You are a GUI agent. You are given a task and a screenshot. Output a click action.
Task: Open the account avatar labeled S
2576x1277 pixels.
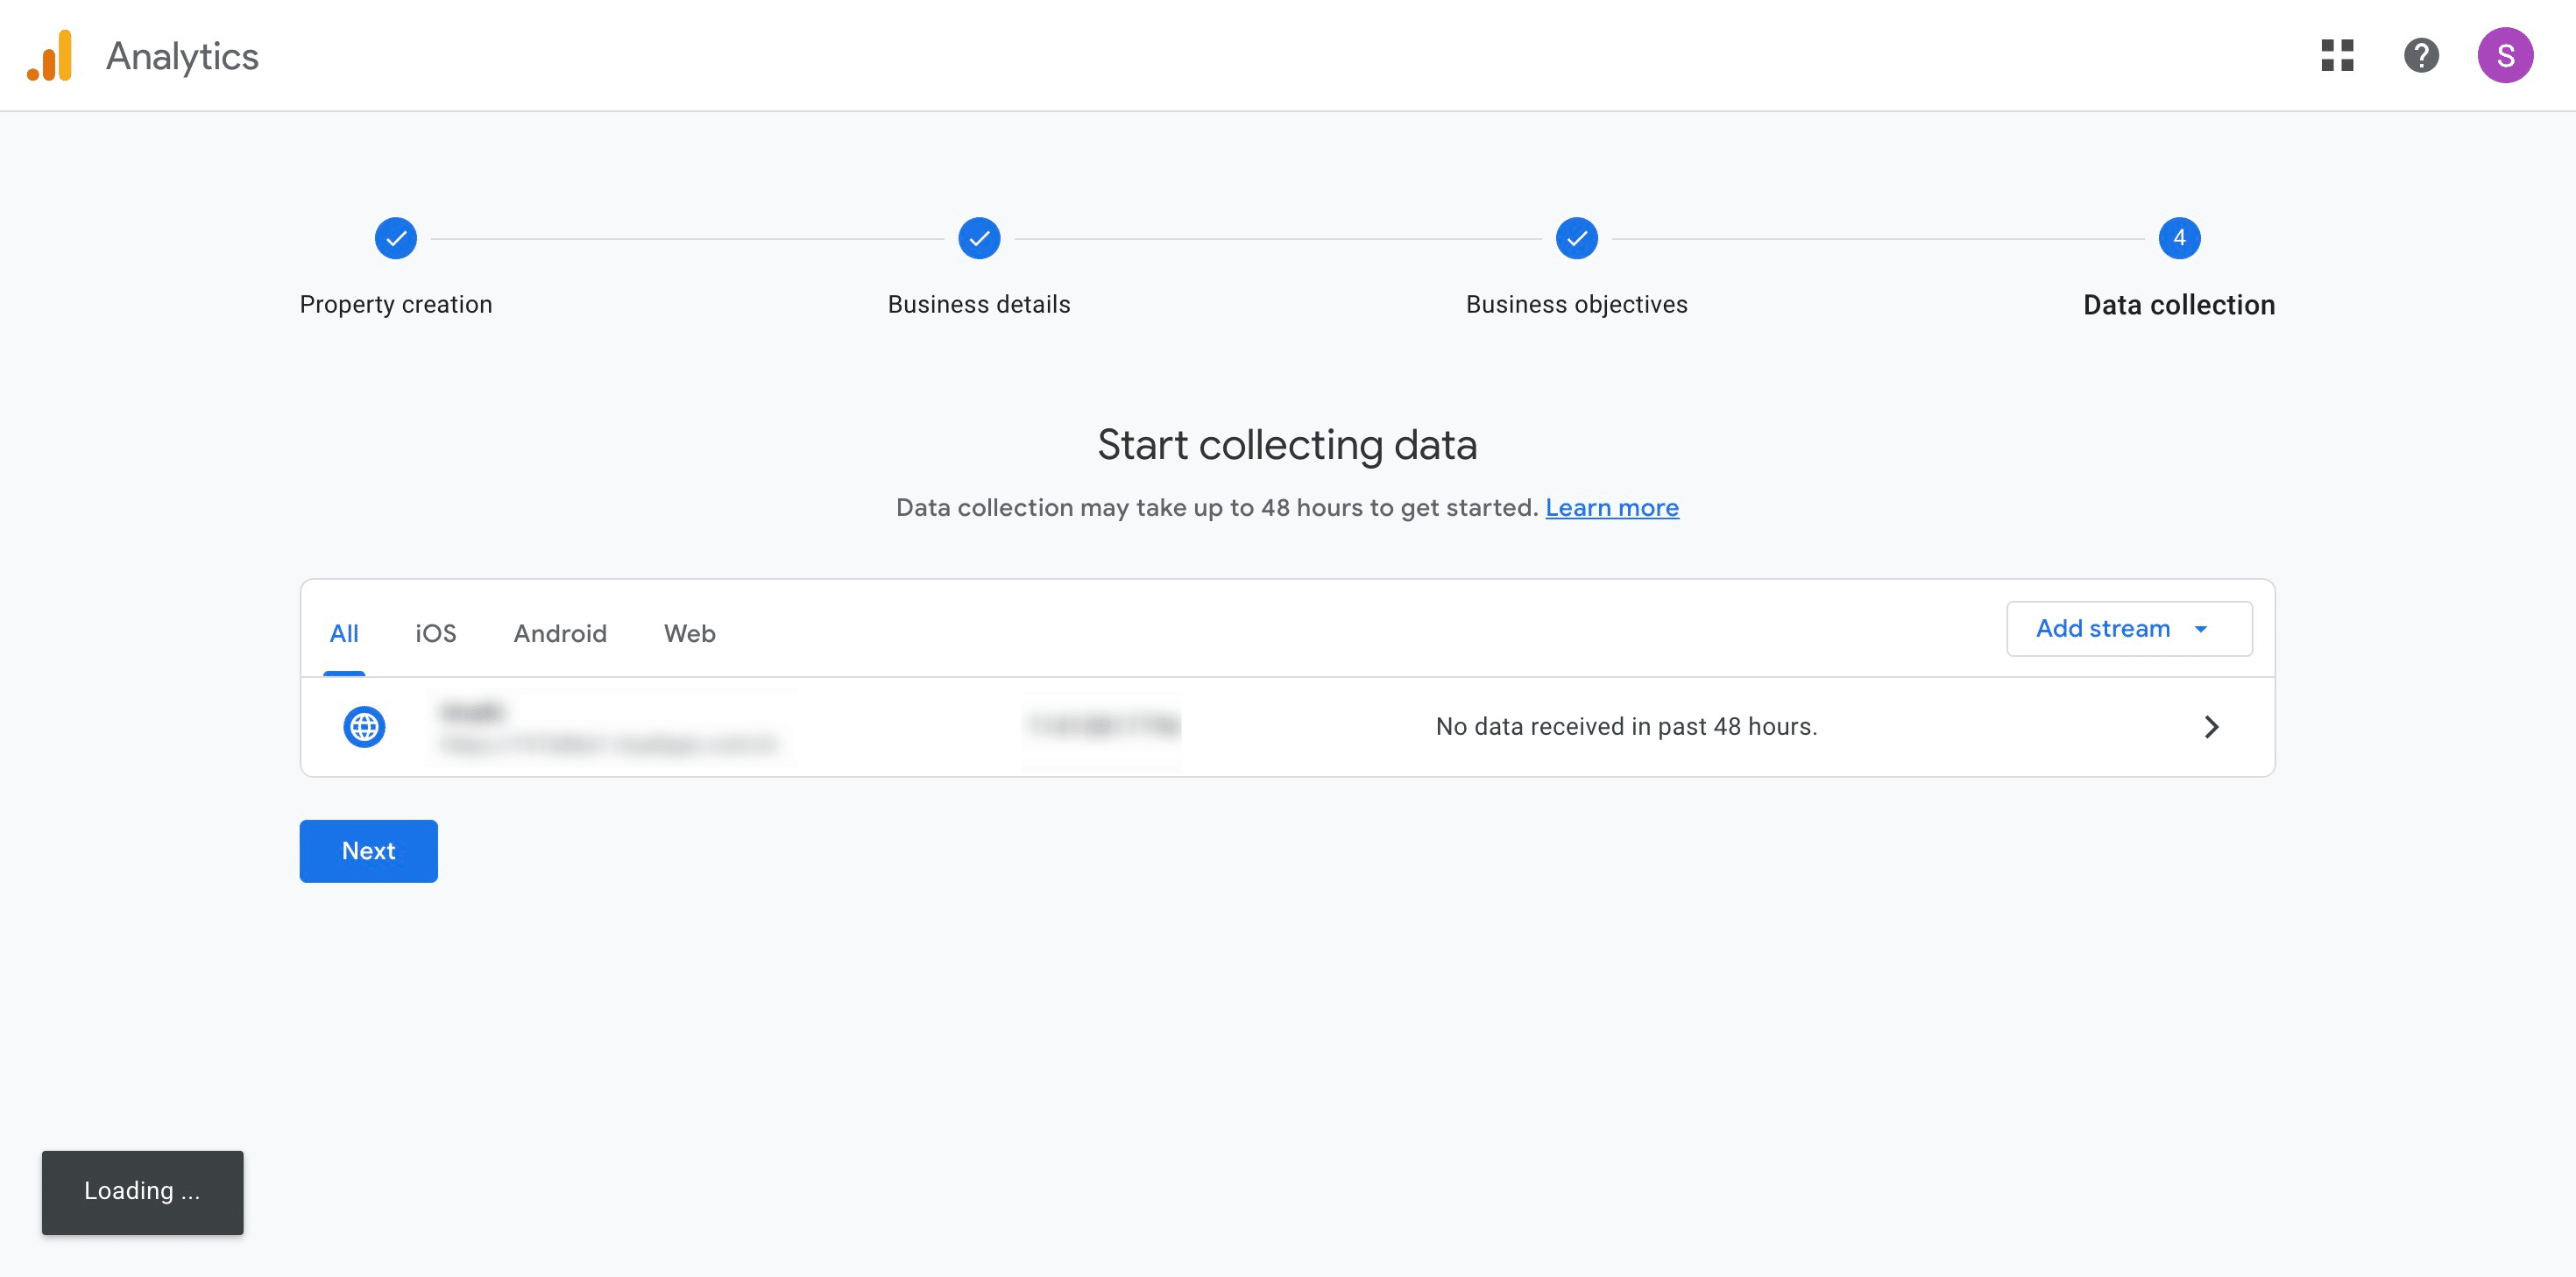coord(2504,56)
